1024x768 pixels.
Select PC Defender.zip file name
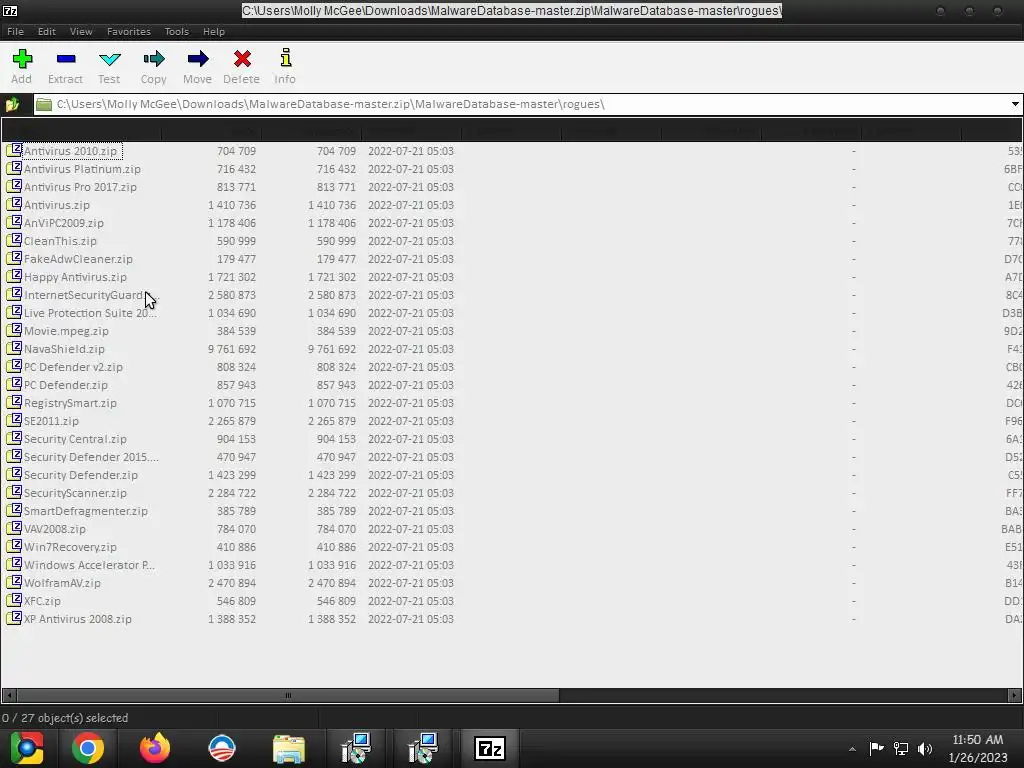[66, 385]
